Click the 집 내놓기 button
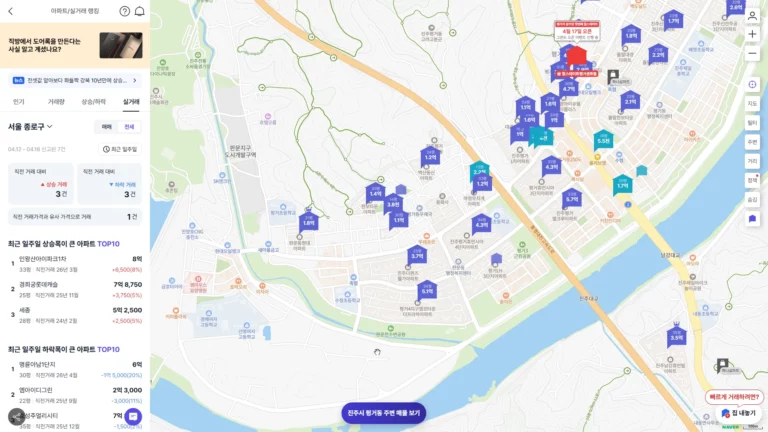768x432 pixels. pyautogui.click(x=738, y=413)
